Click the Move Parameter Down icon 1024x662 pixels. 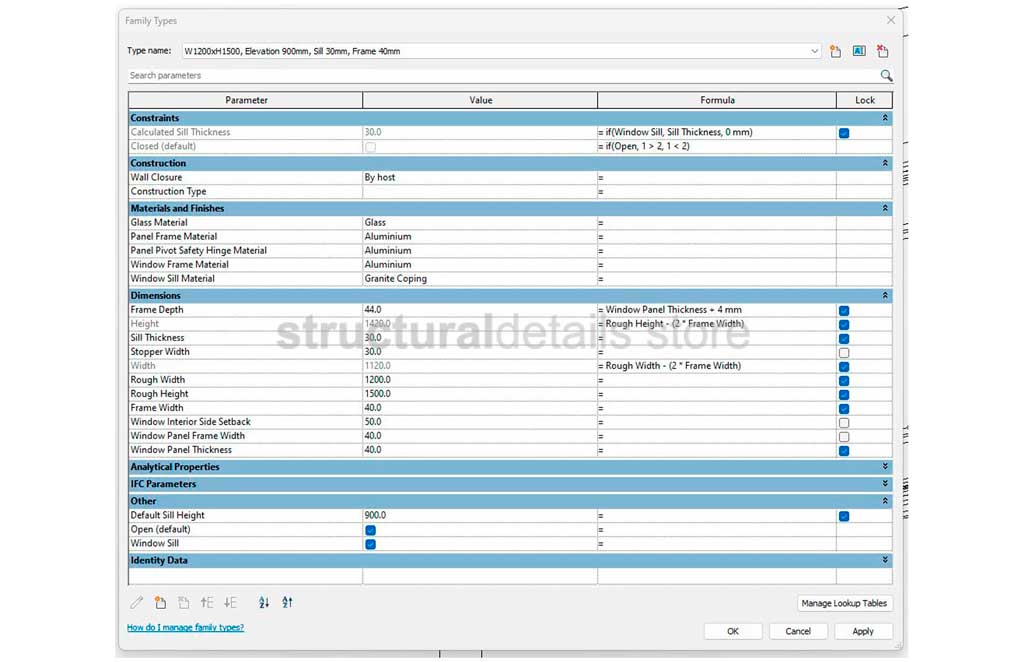coord(231,603)
